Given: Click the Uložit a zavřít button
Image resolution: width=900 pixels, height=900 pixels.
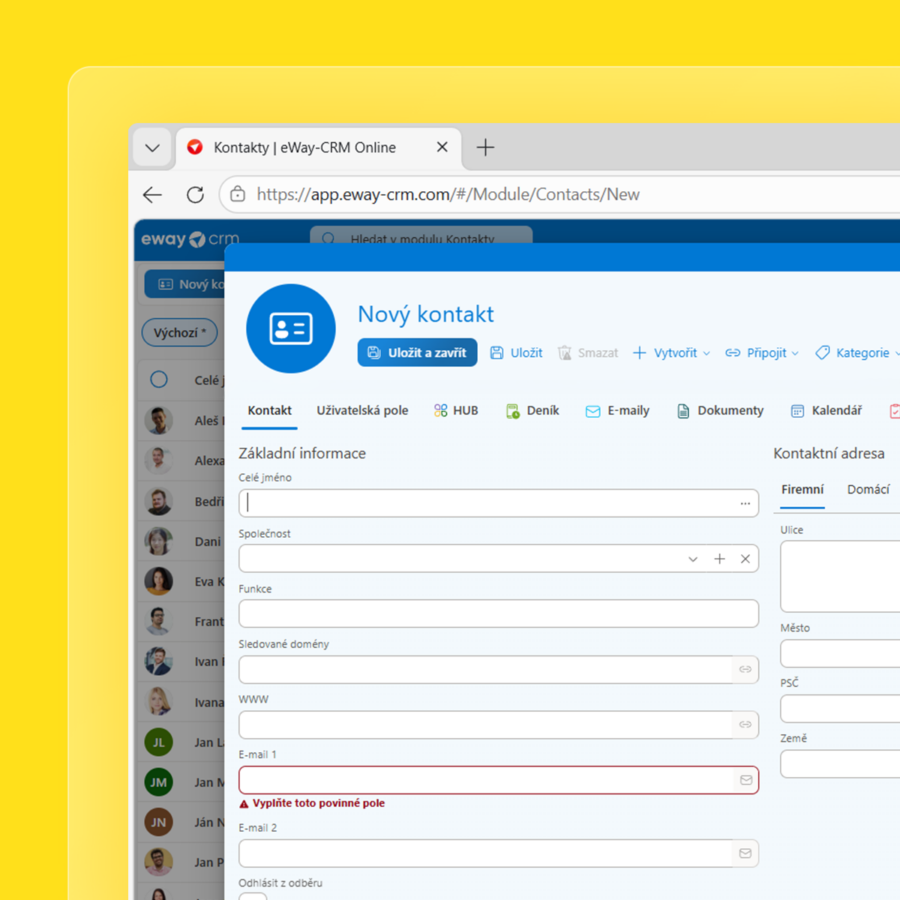Looking at the screenshot, I should coord(417,353).
